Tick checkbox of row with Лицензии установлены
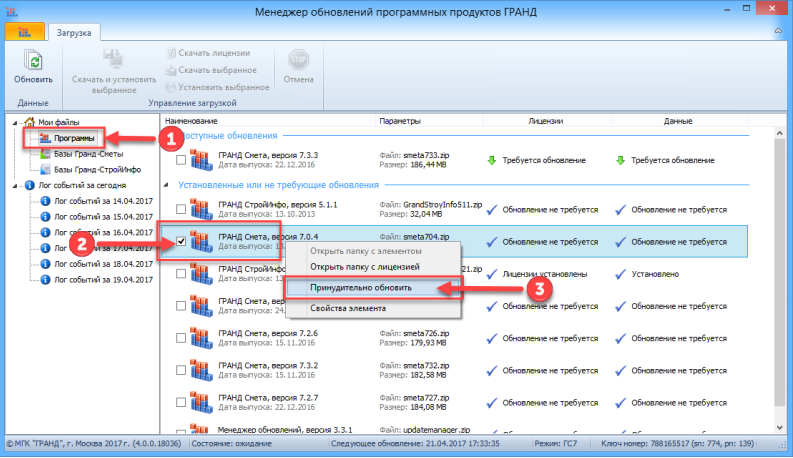Screen dimensions: 793x458 pyautogui.click(x=181, y=273)
